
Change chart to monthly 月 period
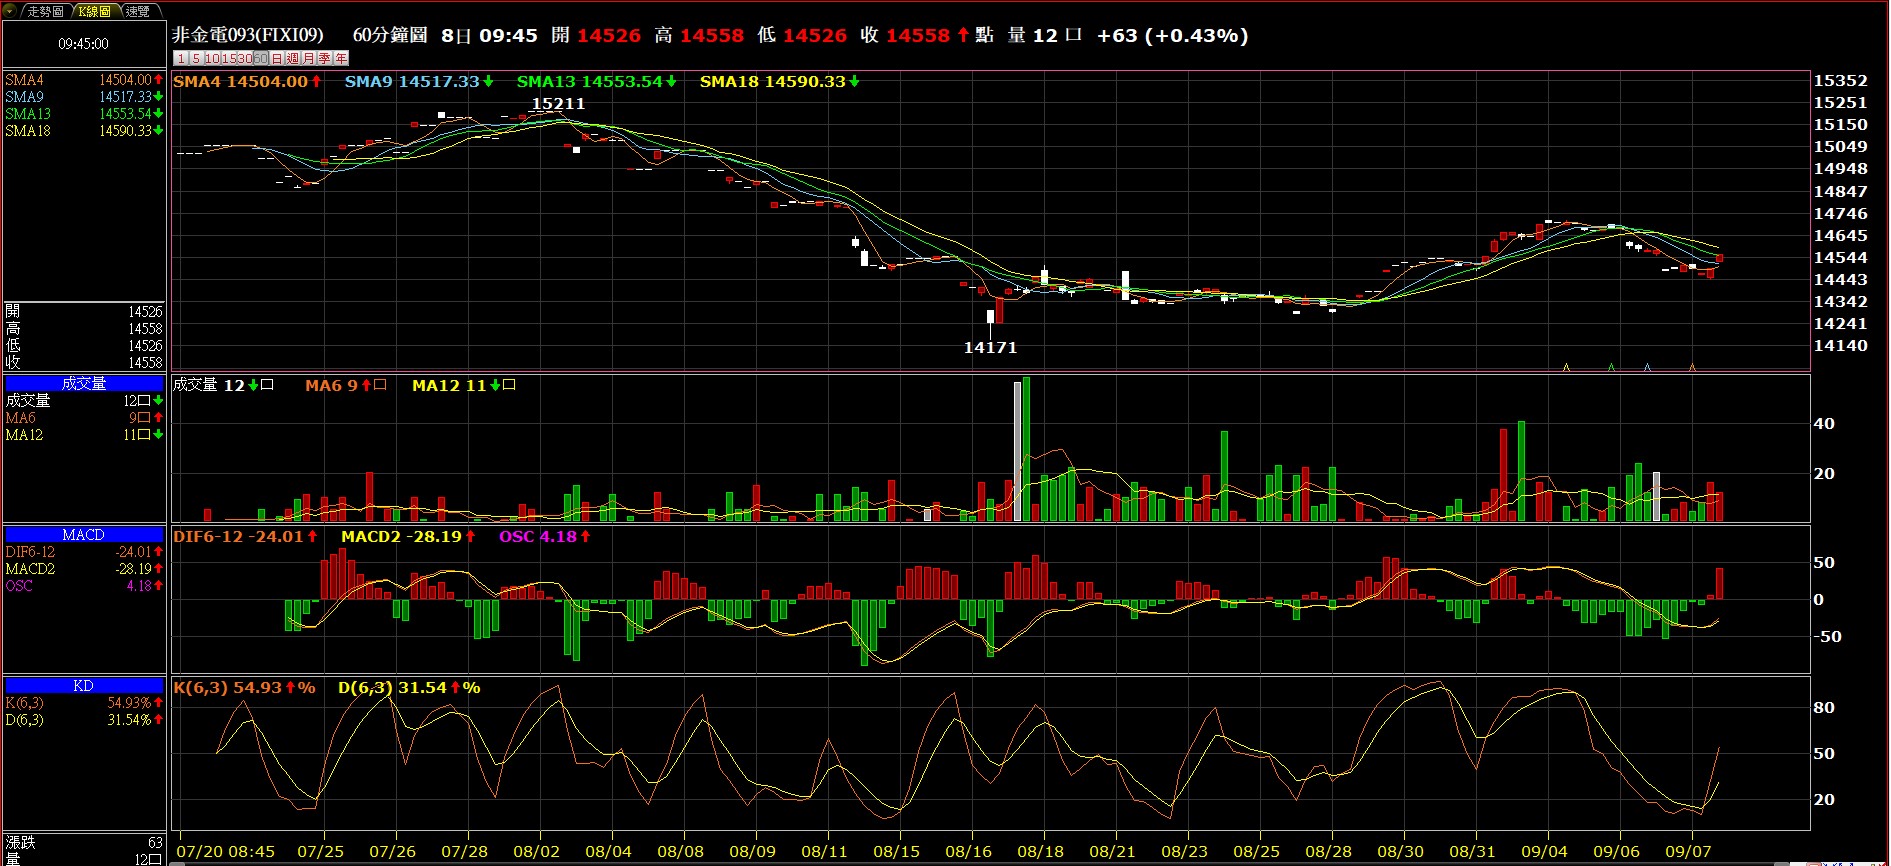pyautogui.click(x=309, y=58)
